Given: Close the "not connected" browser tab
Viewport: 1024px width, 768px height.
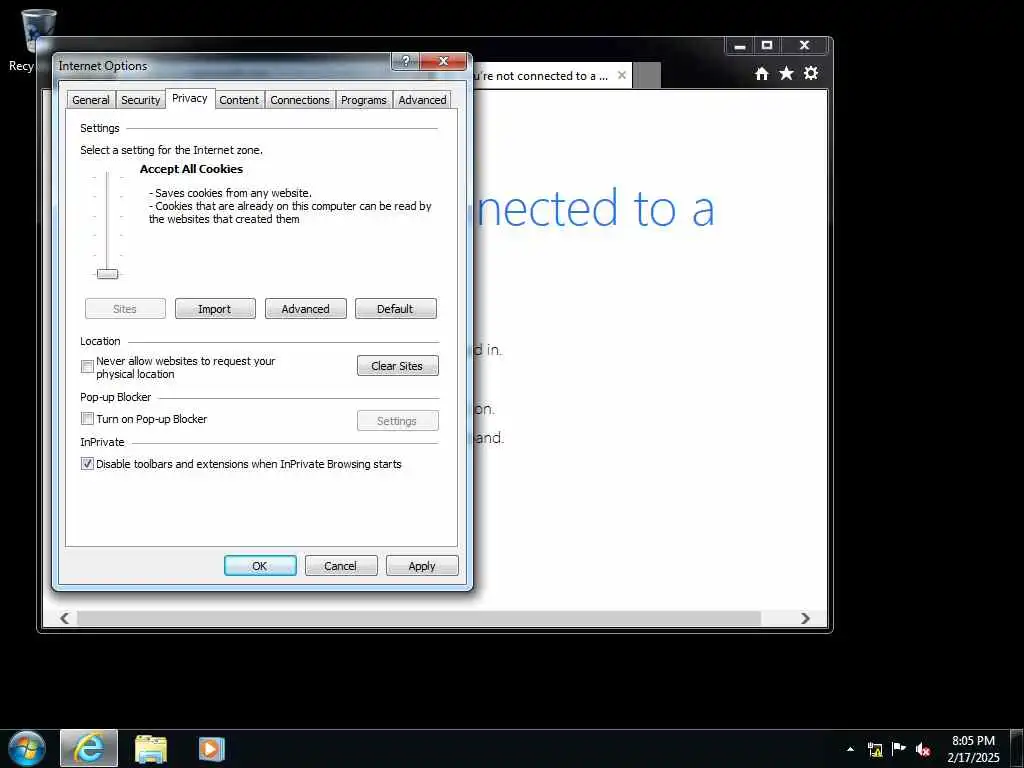Looking at the screenshot, I should click(622, 76).
